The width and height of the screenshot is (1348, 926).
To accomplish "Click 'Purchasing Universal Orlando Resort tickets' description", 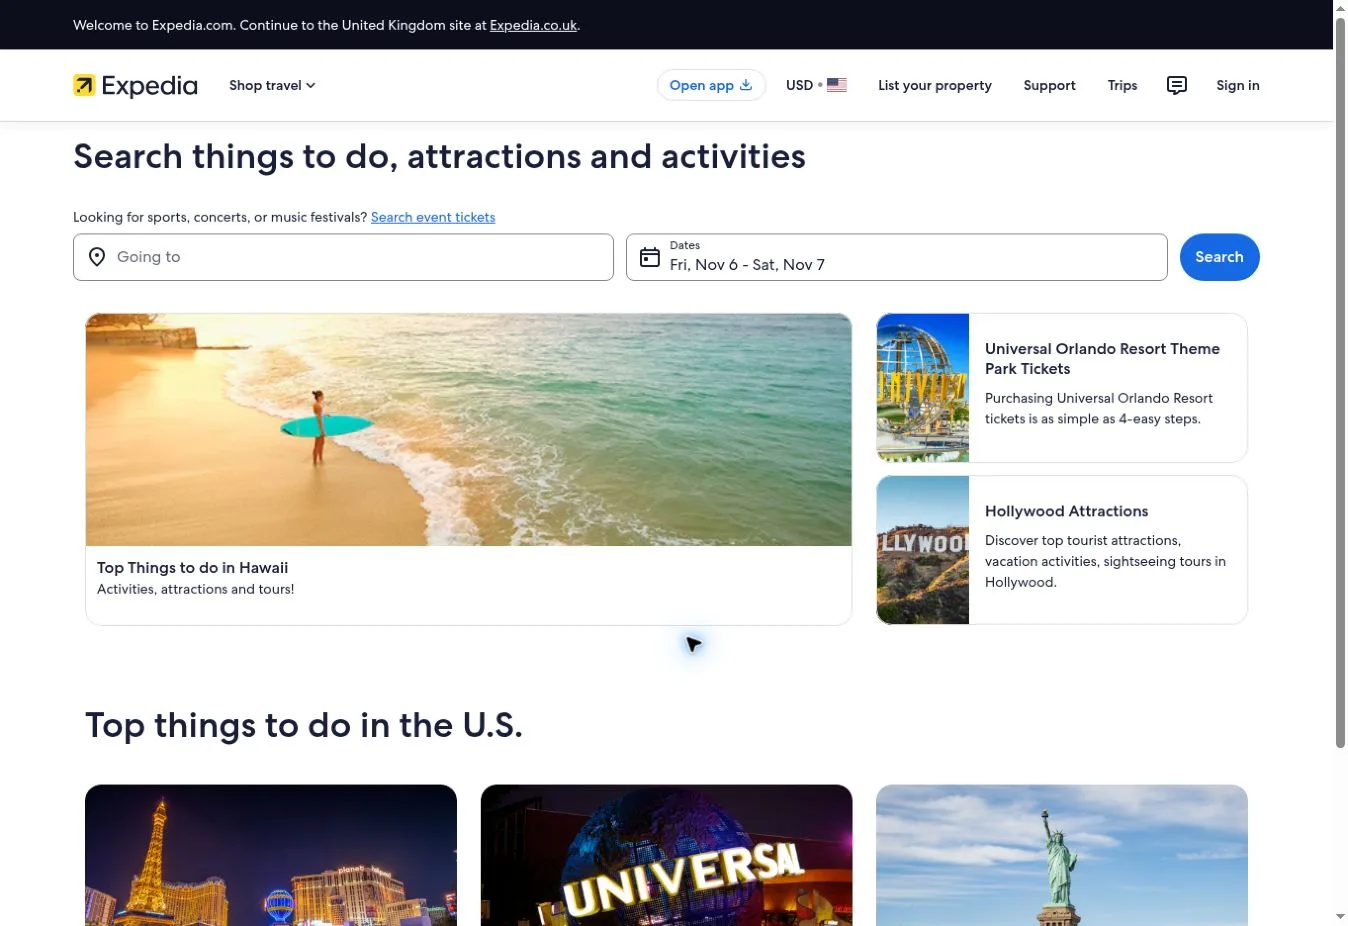I will point(1099,408).
